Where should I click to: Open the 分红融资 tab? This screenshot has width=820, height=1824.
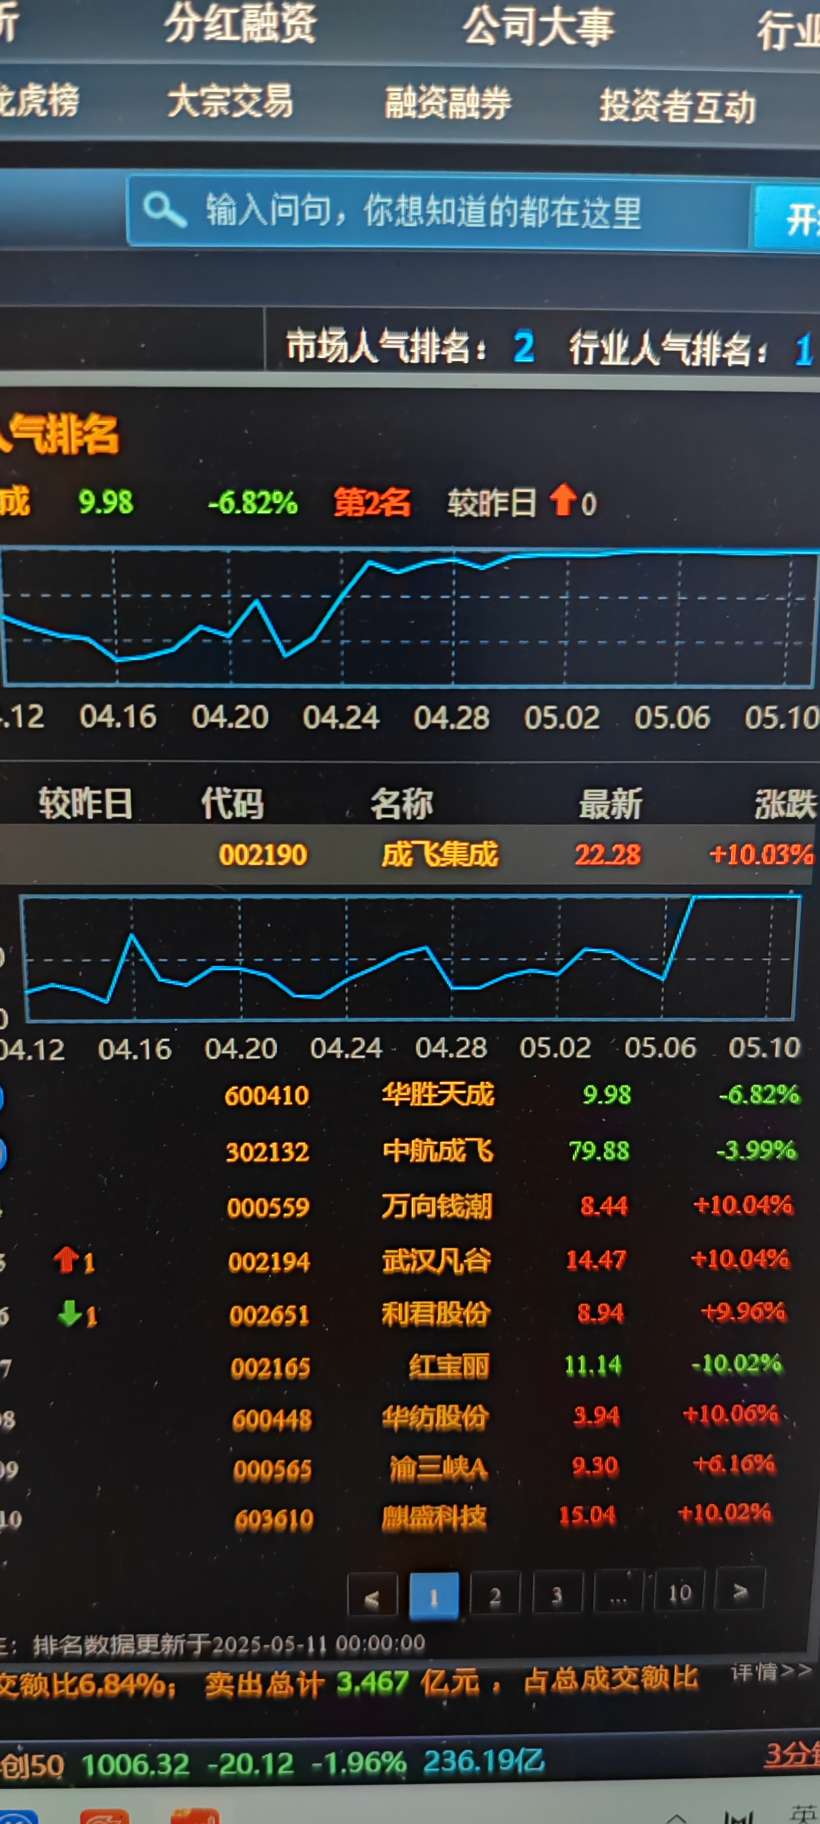point(241,24)
